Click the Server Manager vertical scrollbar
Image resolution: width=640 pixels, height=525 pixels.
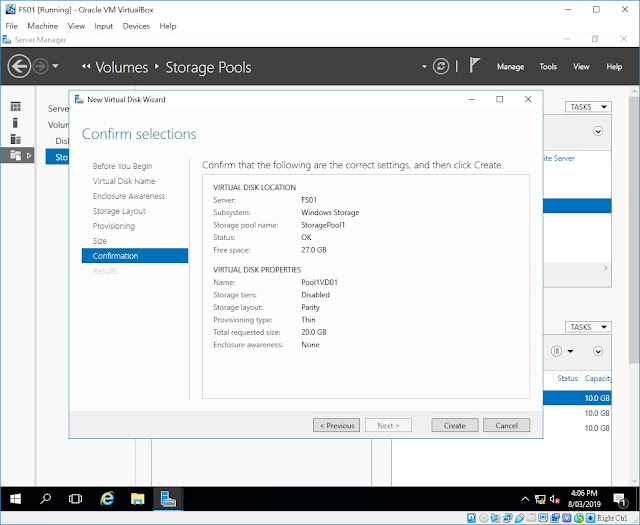tap(634, 230)
